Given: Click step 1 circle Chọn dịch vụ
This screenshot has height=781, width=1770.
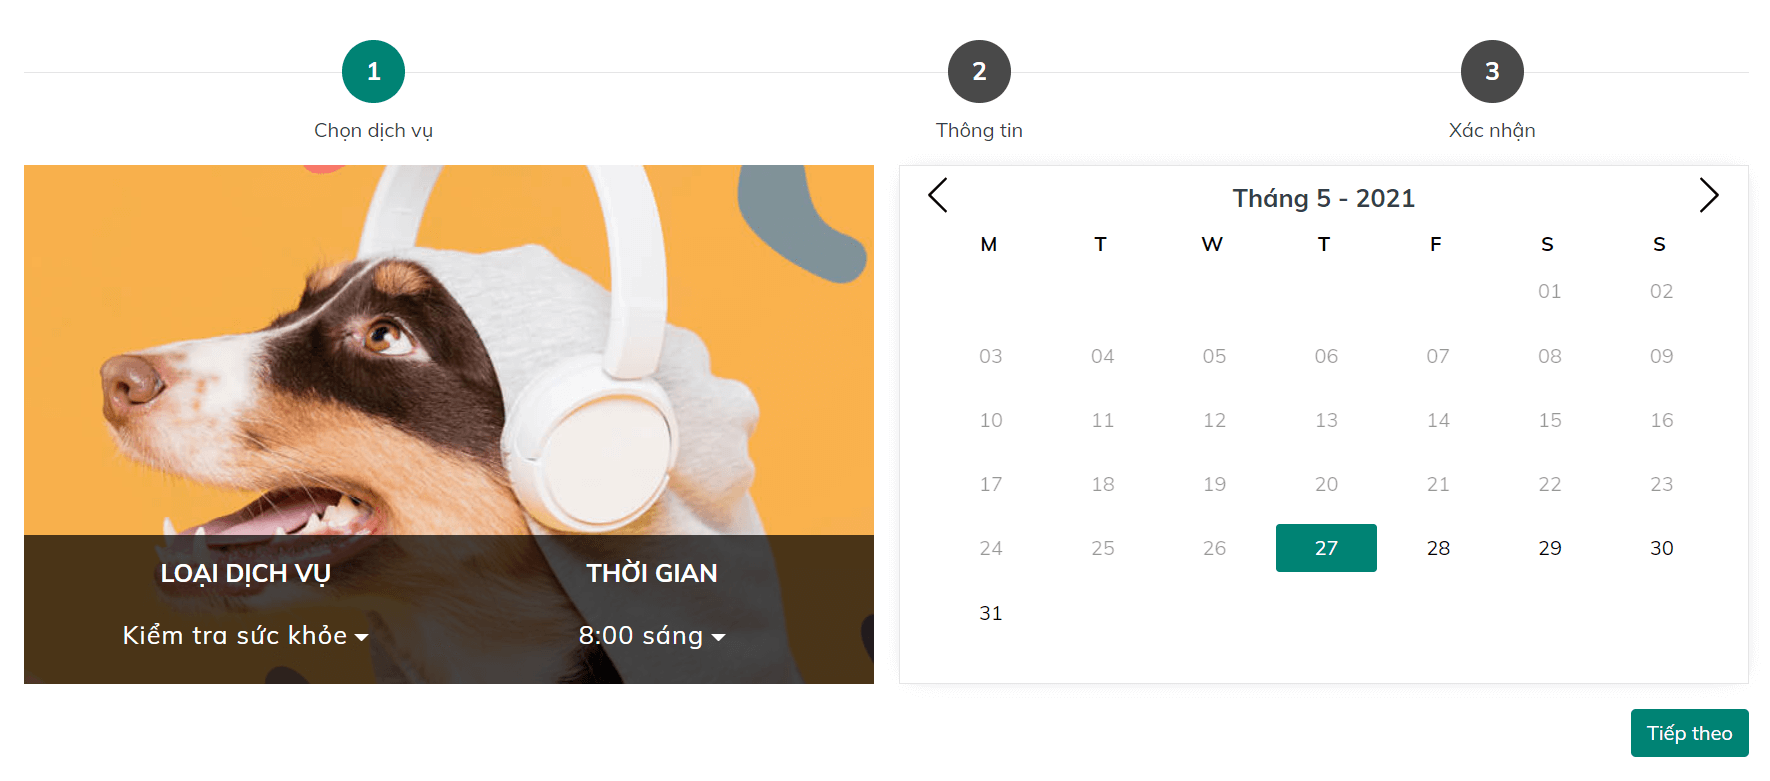Looking at the screenshot, I should (373, 71).
